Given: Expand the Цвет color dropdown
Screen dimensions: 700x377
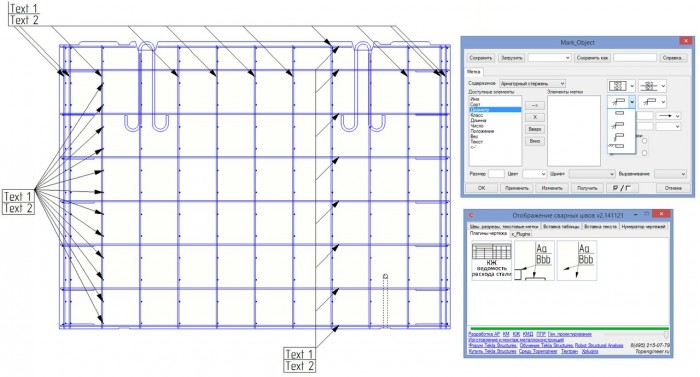Looking at the screenshot, I should 534,174.
